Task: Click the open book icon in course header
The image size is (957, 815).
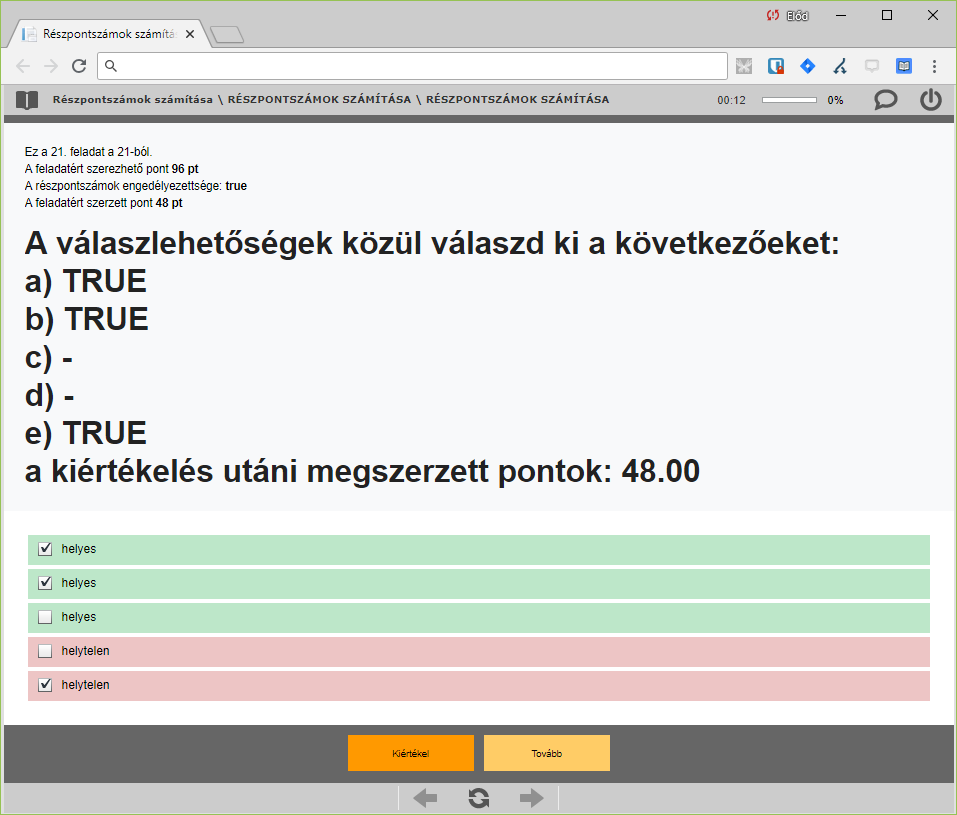Action: pos(27,100)
